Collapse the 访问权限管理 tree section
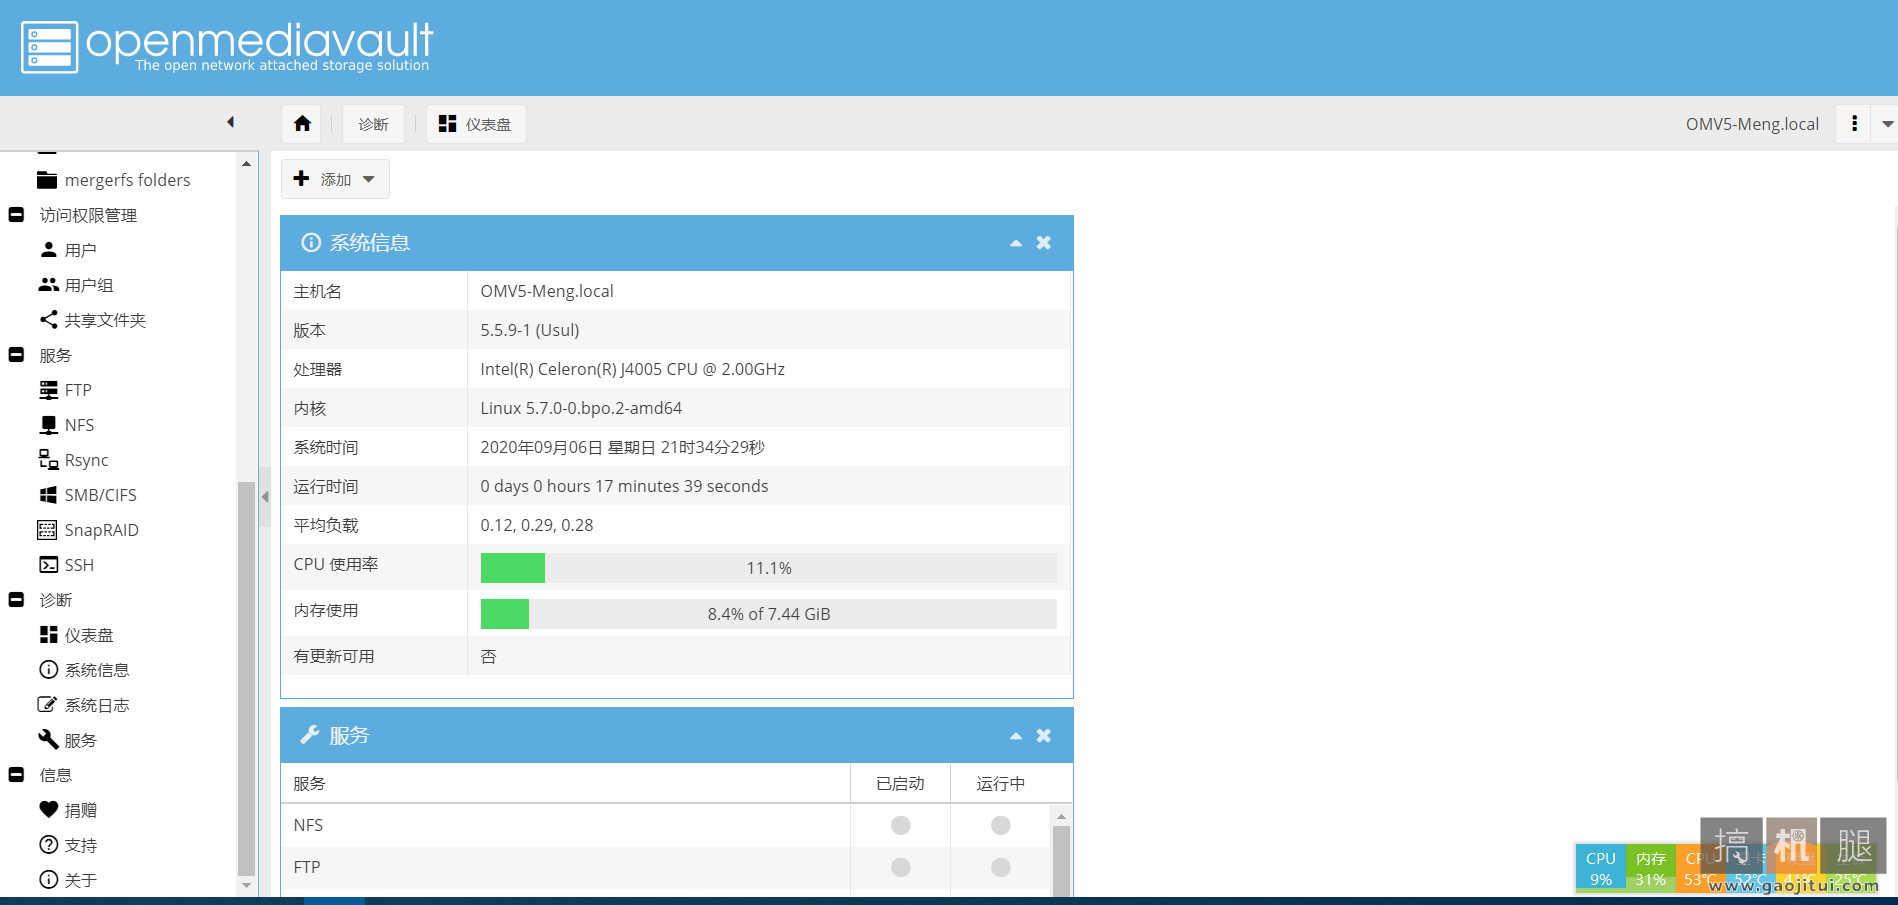1898x905 pixels. coord(16,215)
